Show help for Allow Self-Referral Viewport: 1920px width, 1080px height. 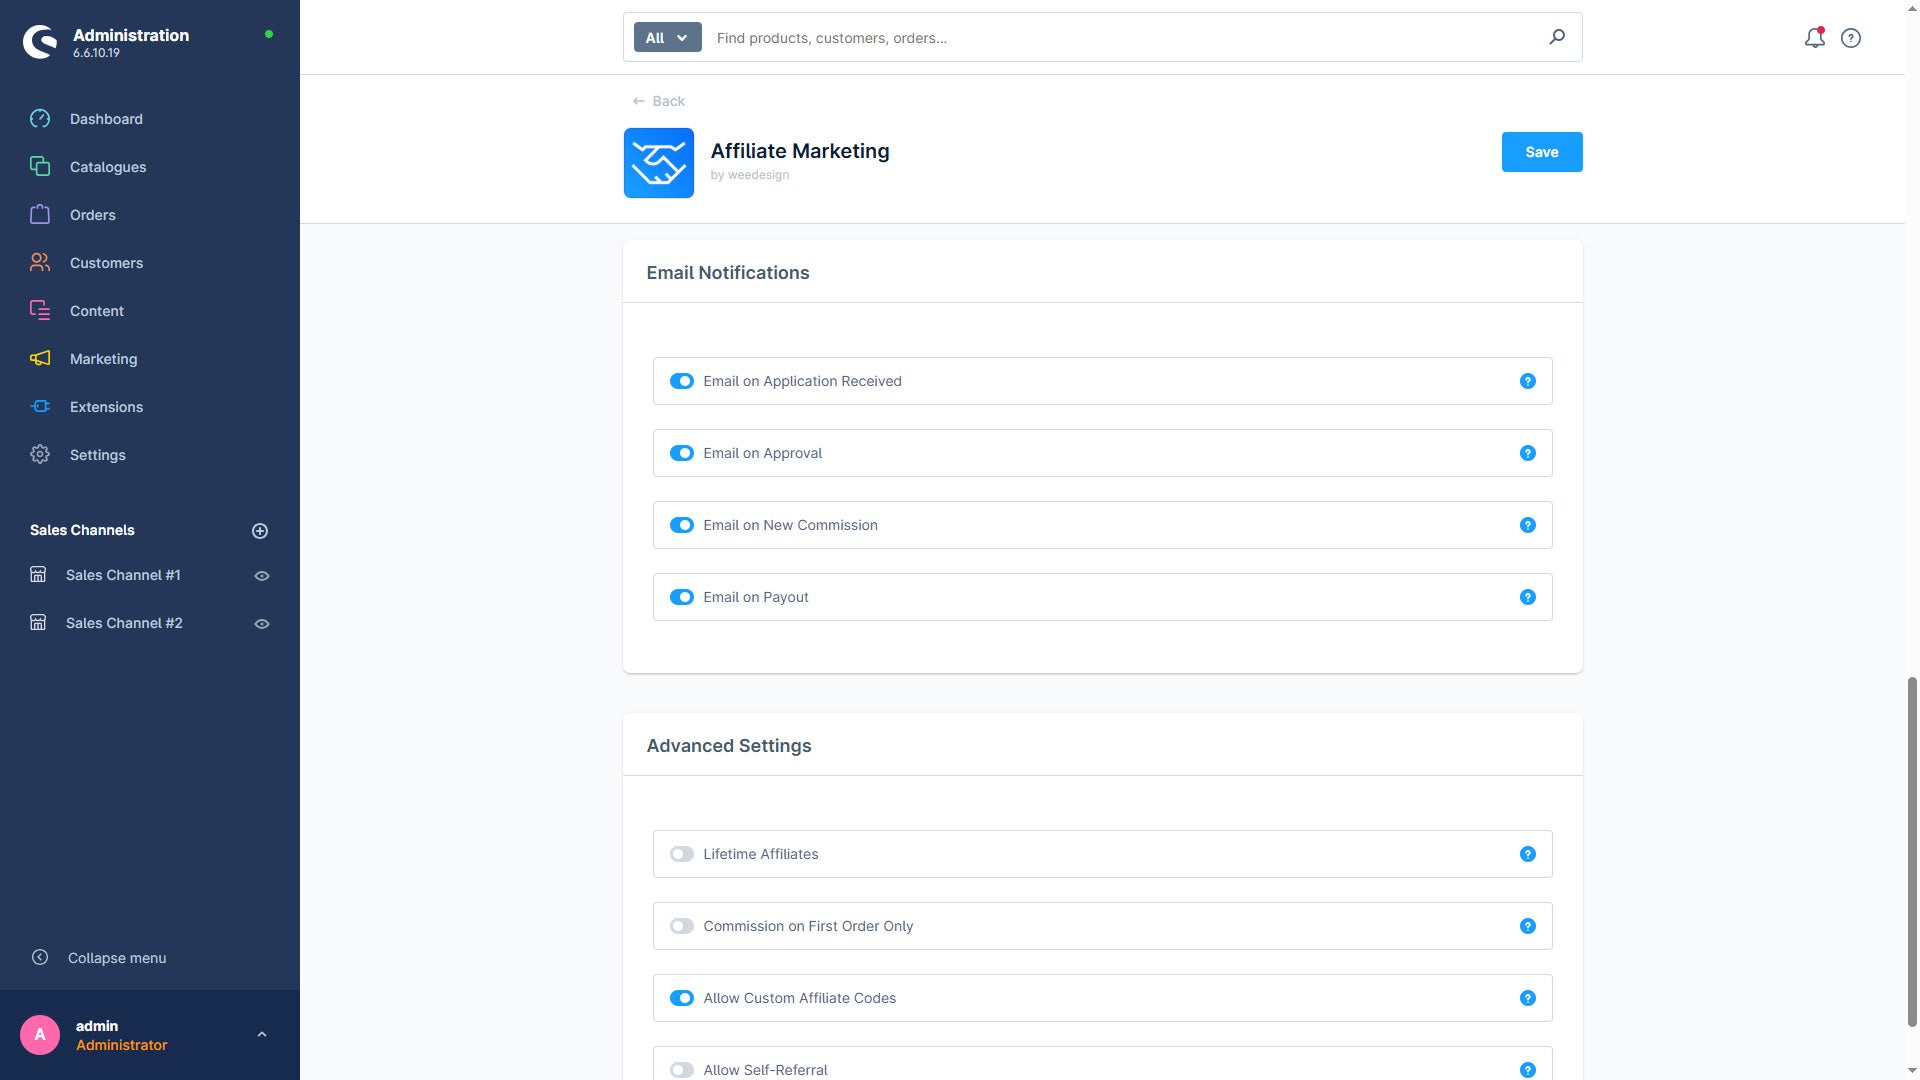tap(1528, 1070)
